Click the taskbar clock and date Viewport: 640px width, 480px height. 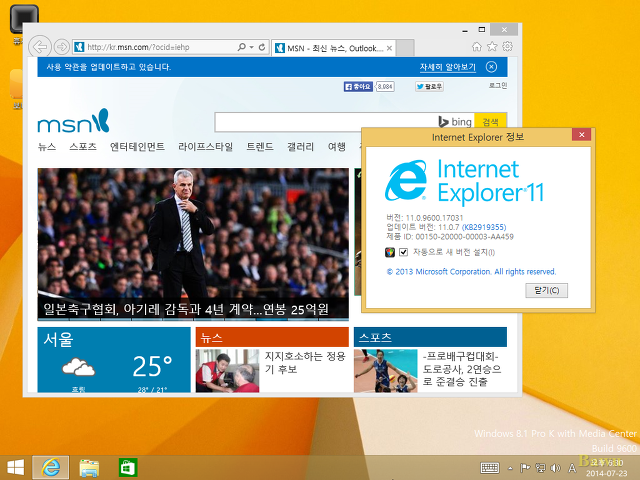607,468
